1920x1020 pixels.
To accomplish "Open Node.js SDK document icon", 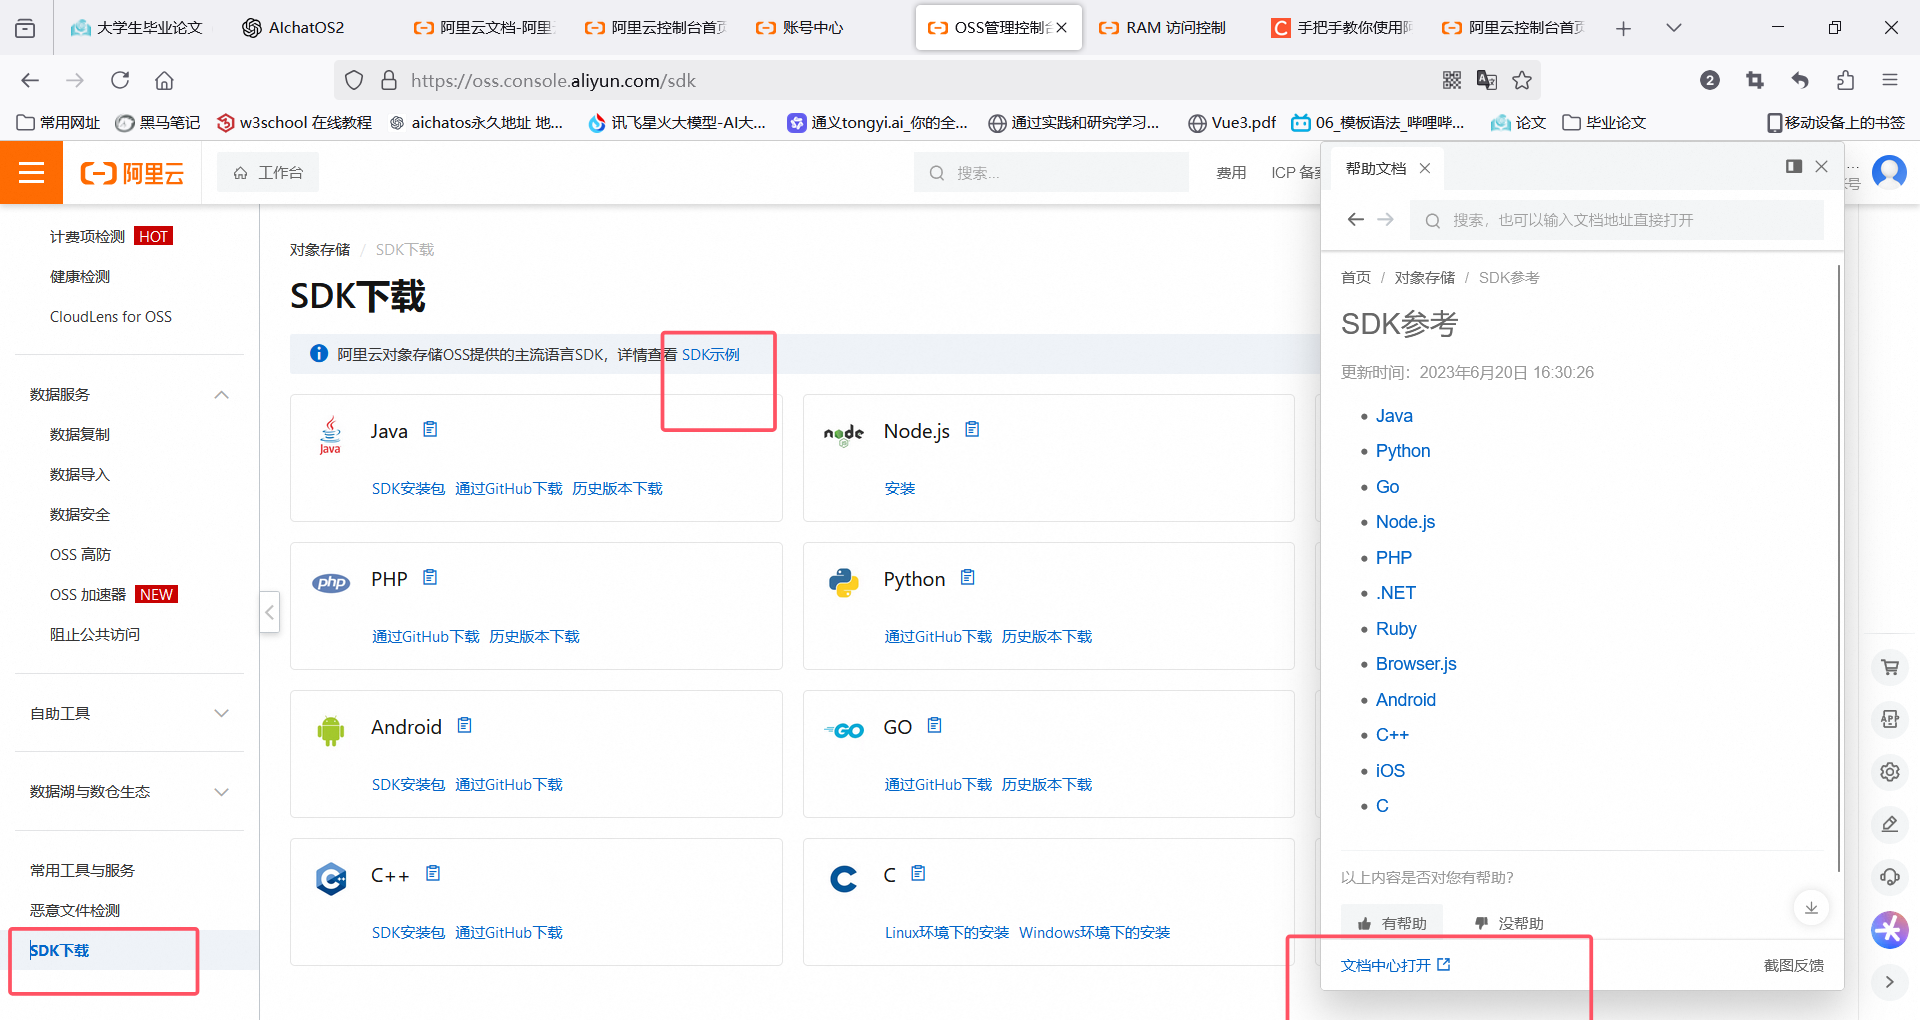I will click(972, 430).
